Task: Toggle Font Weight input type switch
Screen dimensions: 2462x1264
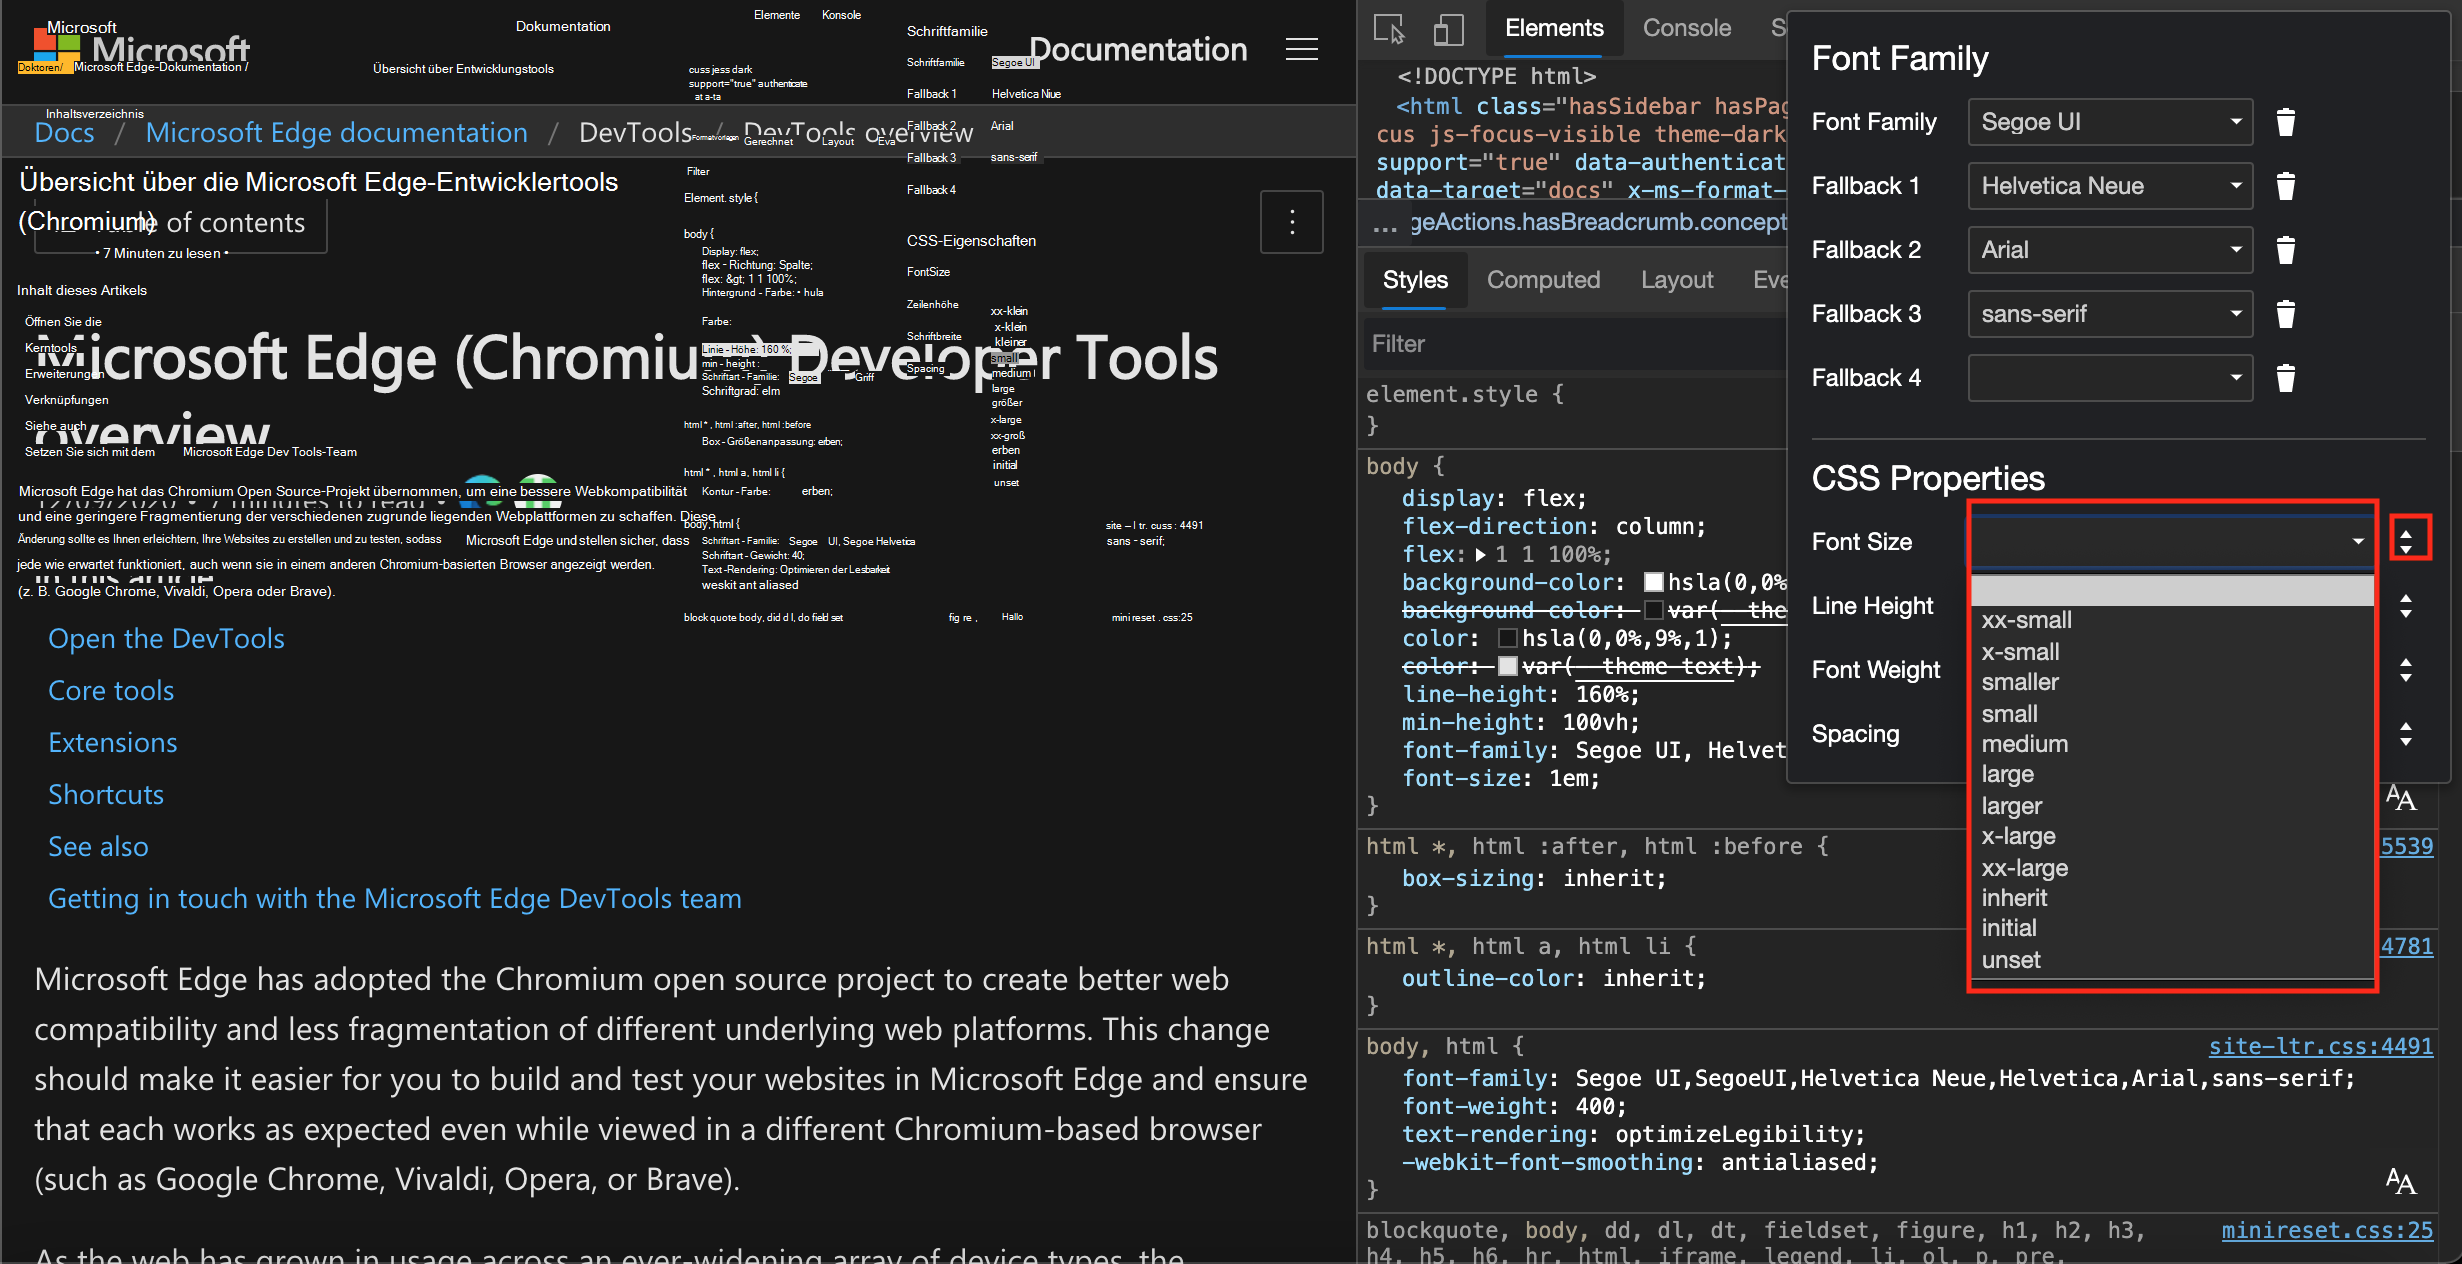Action: [x=2406, y=670]
